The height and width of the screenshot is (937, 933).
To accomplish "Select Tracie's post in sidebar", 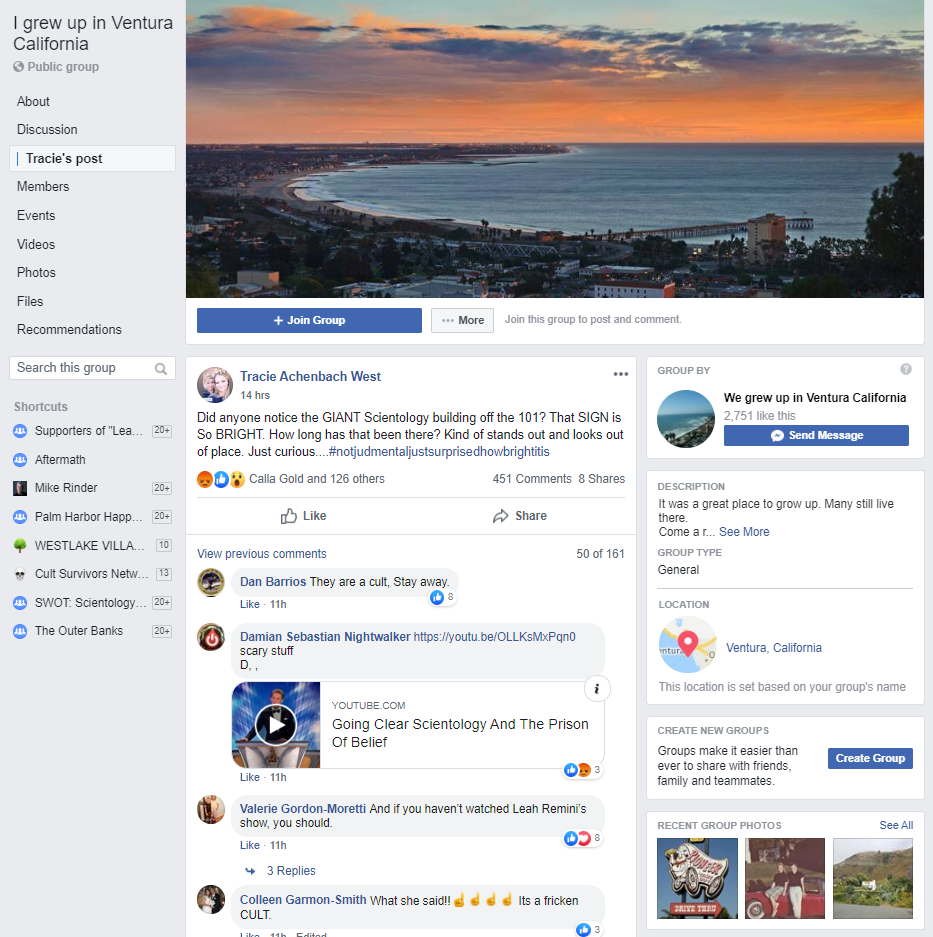I will 93,158.
